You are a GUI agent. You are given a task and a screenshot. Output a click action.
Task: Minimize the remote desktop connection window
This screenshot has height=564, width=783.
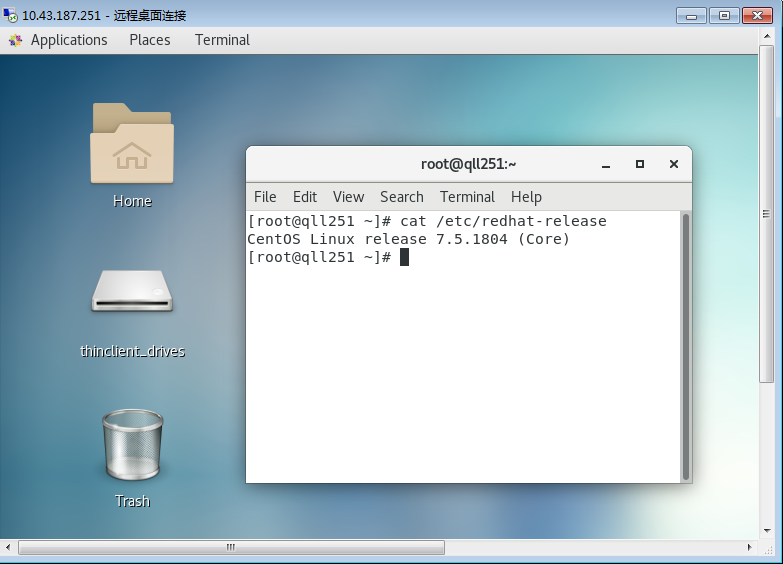(691, 16)
